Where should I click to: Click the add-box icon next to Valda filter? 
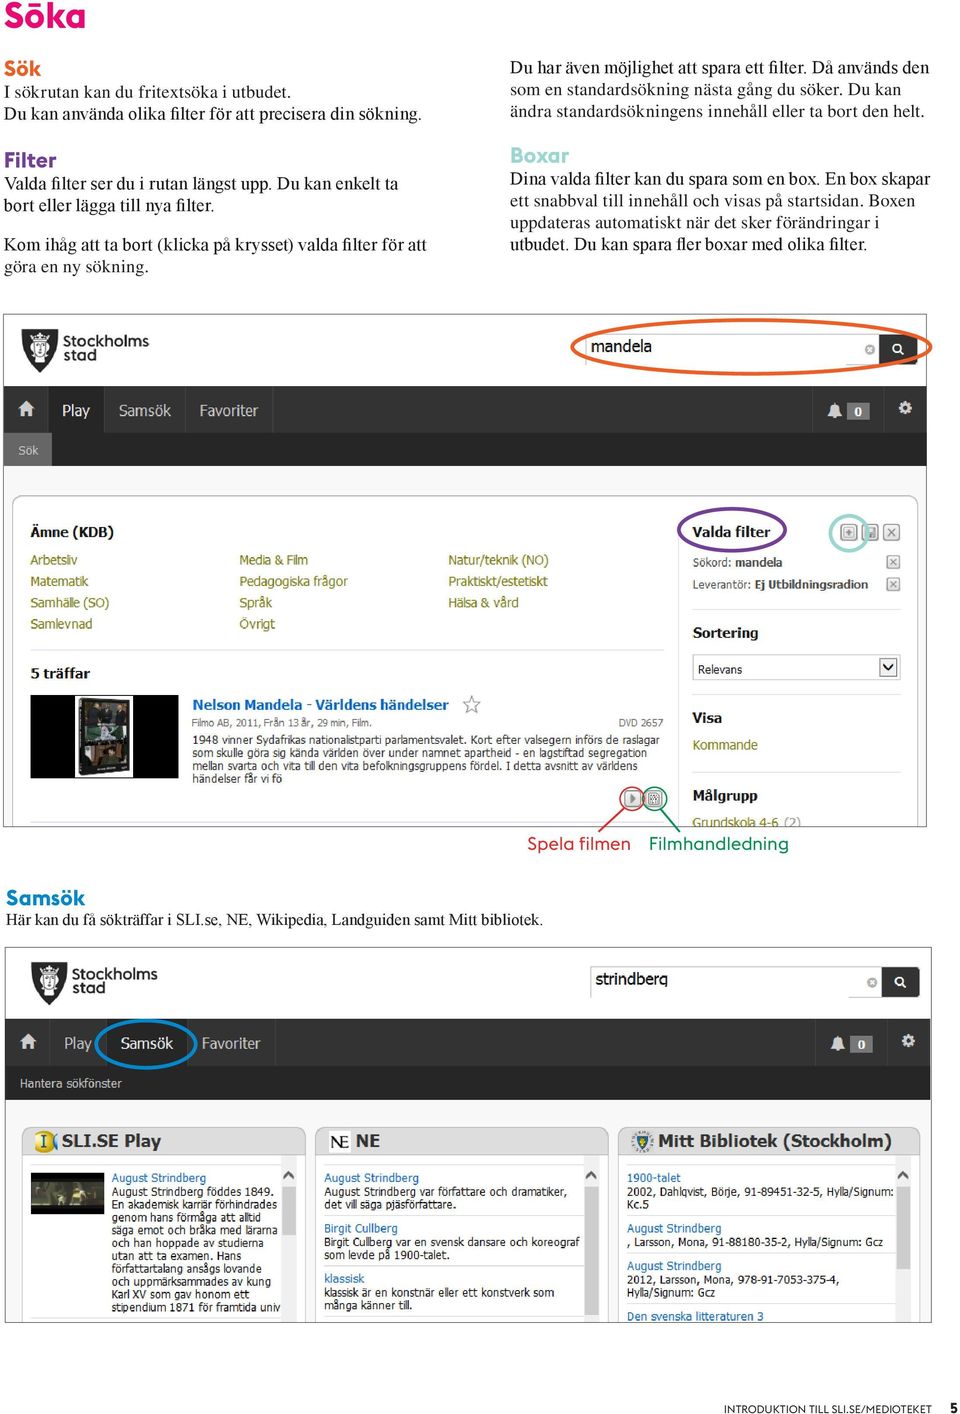[848, 532]
